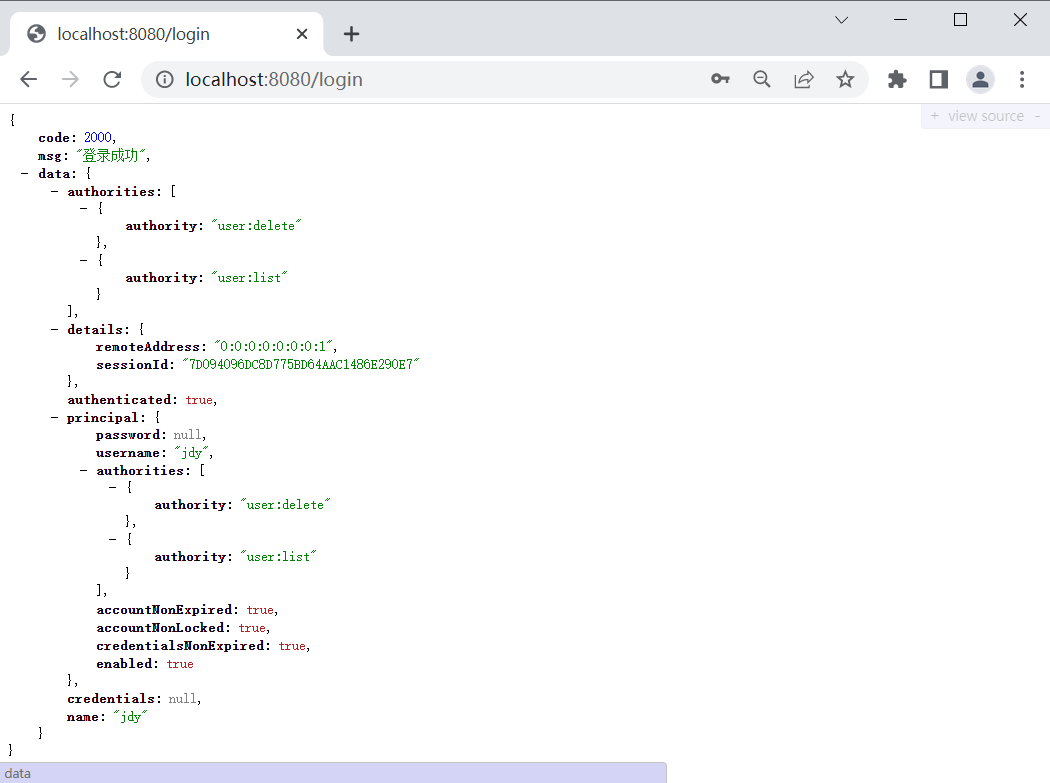Click the browser profile avatar icon
The image size is (1050, 783).
(980, 79)
